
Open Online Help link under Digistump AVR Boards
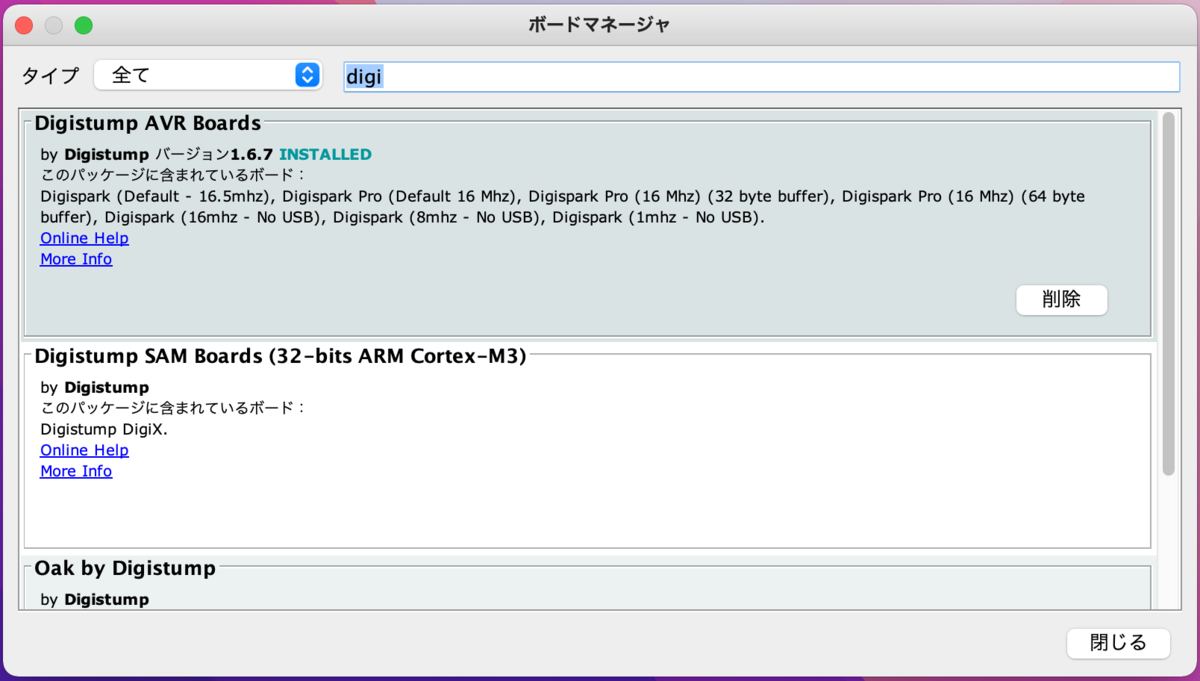point(84,238)
